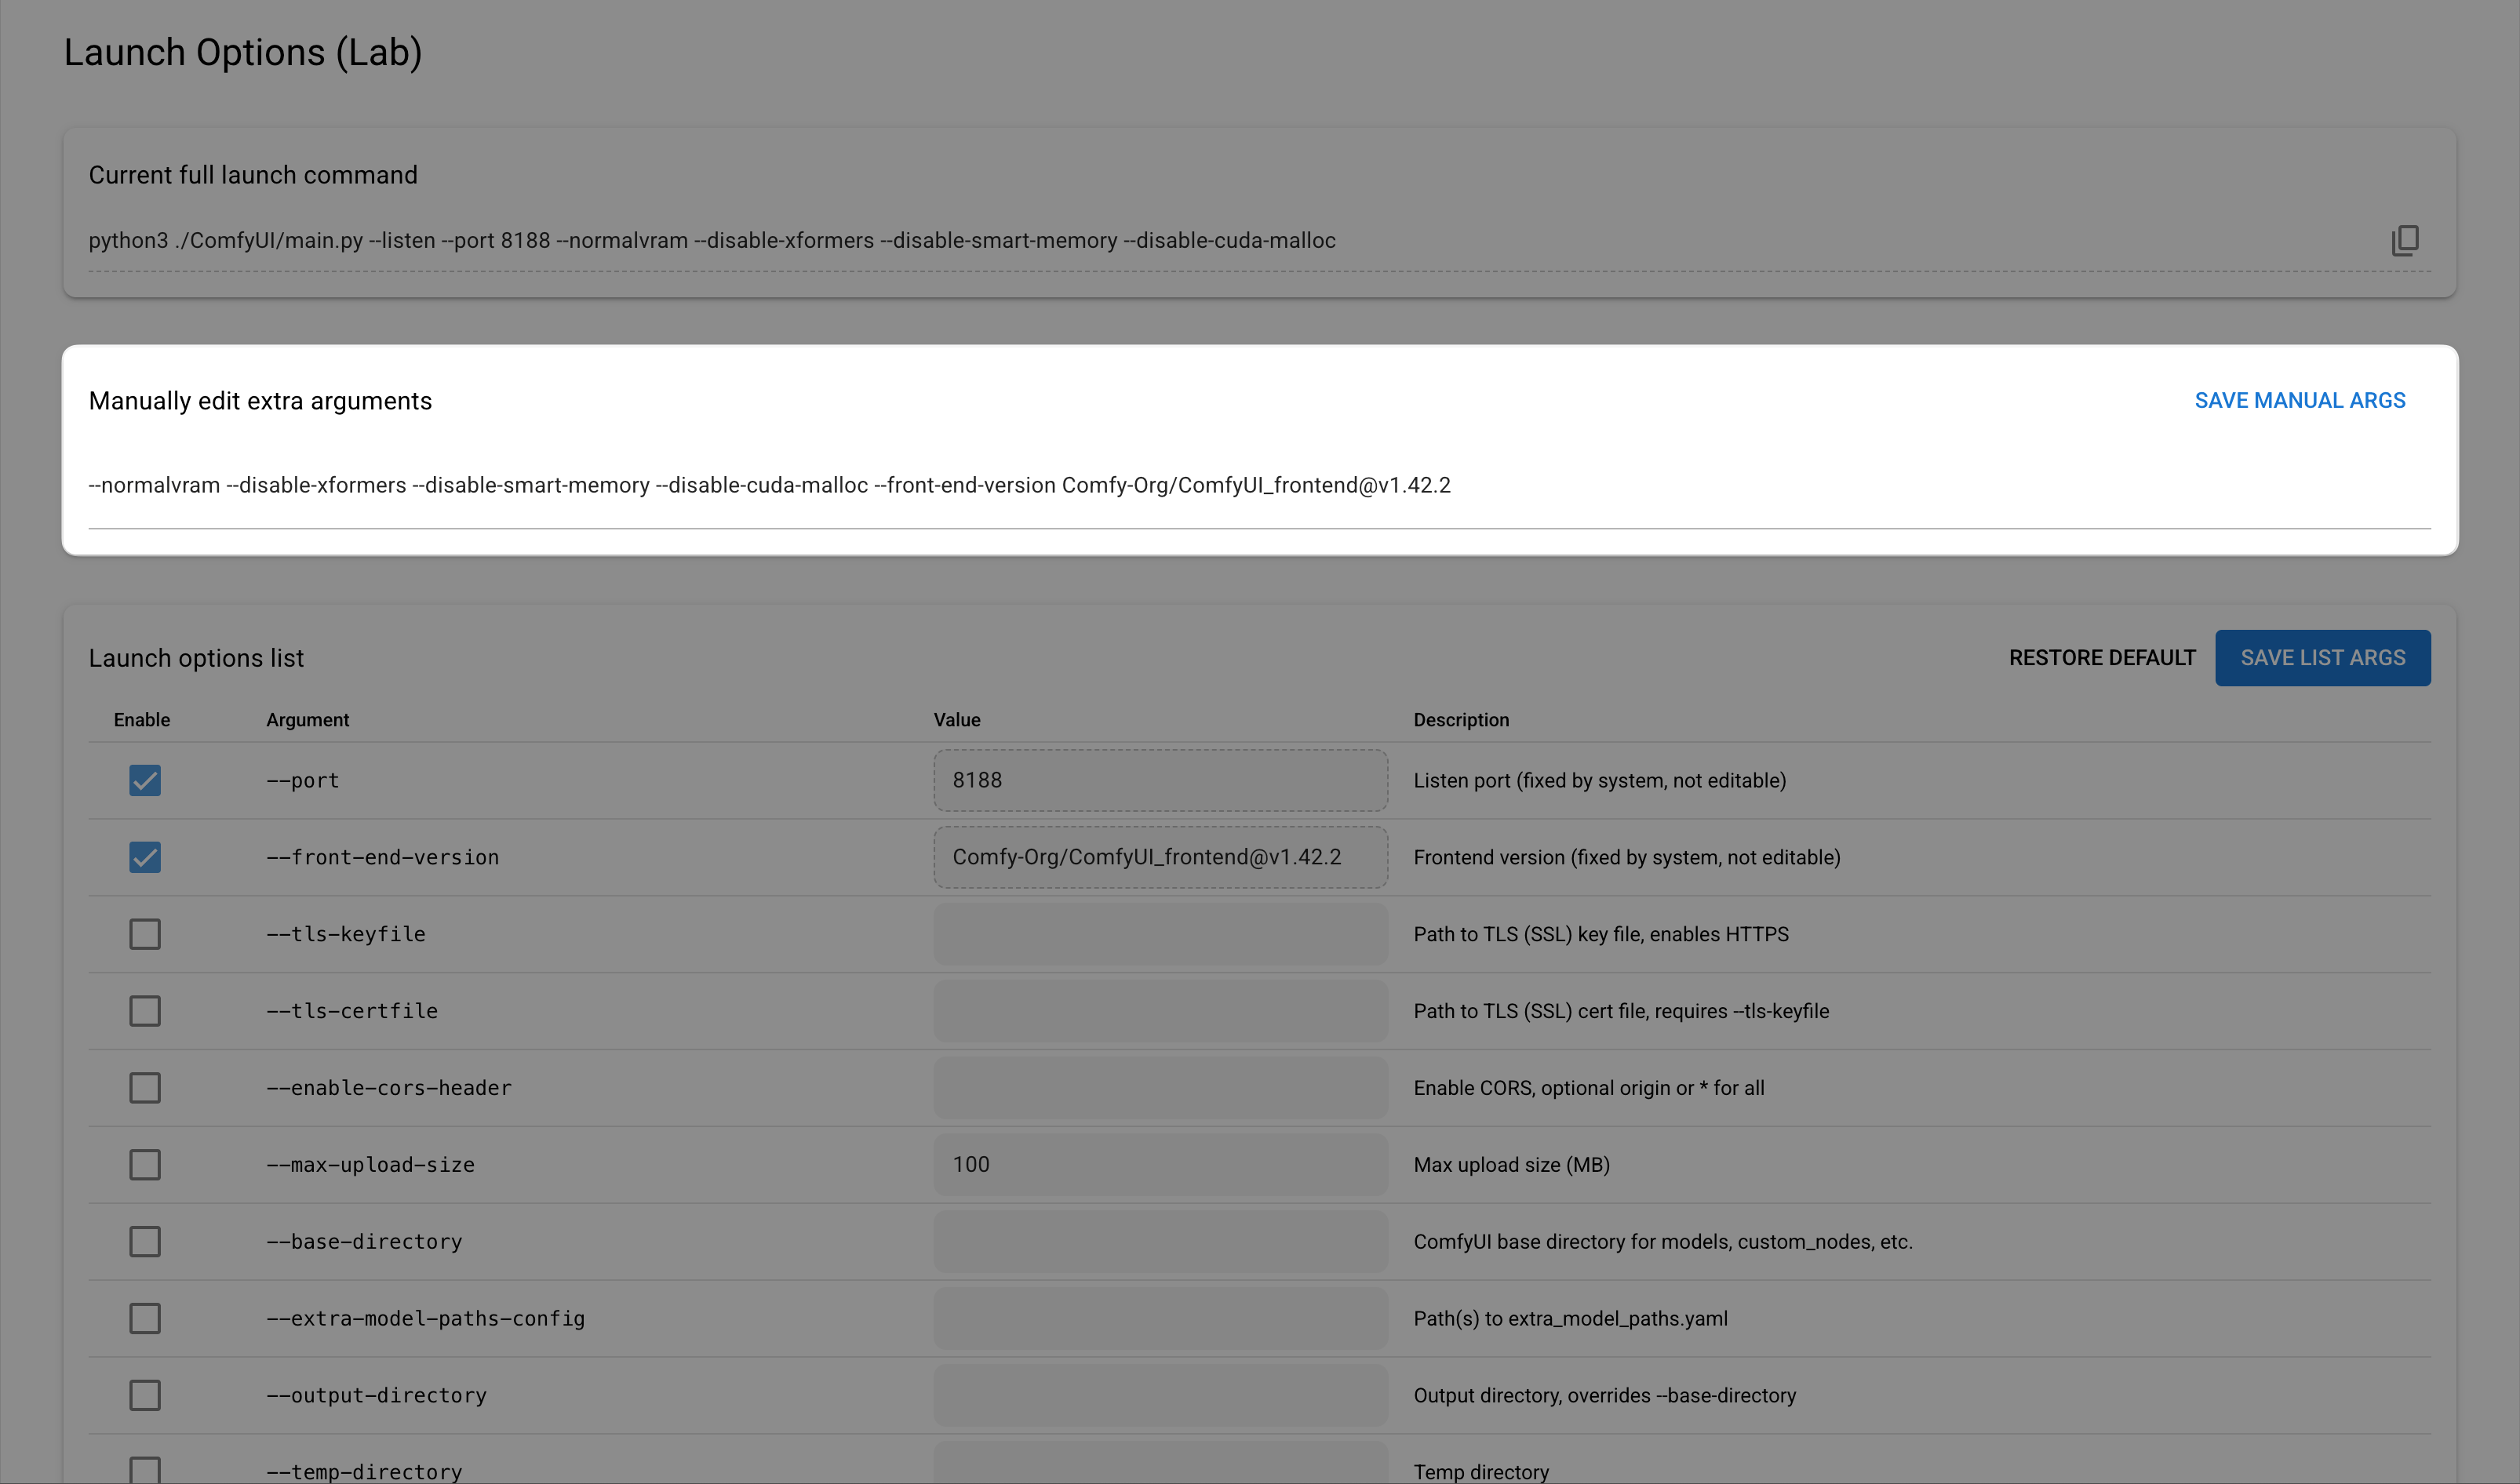
Task: Click SAVE MANUAL ARGS
Action: tap(2300, 400)
